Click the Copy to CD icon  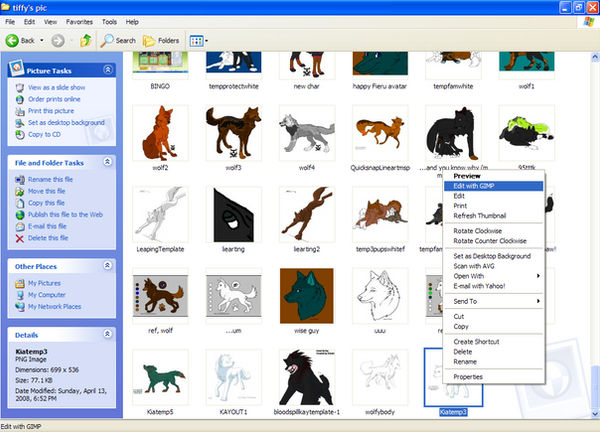click(20, 134)
